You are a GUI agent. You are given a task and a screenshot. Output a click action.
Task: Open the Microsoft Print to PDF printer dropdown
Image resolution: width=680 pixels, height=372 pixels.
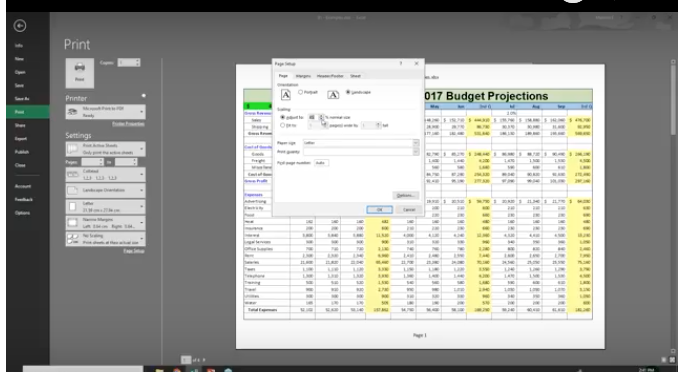(x=105, y=112)
